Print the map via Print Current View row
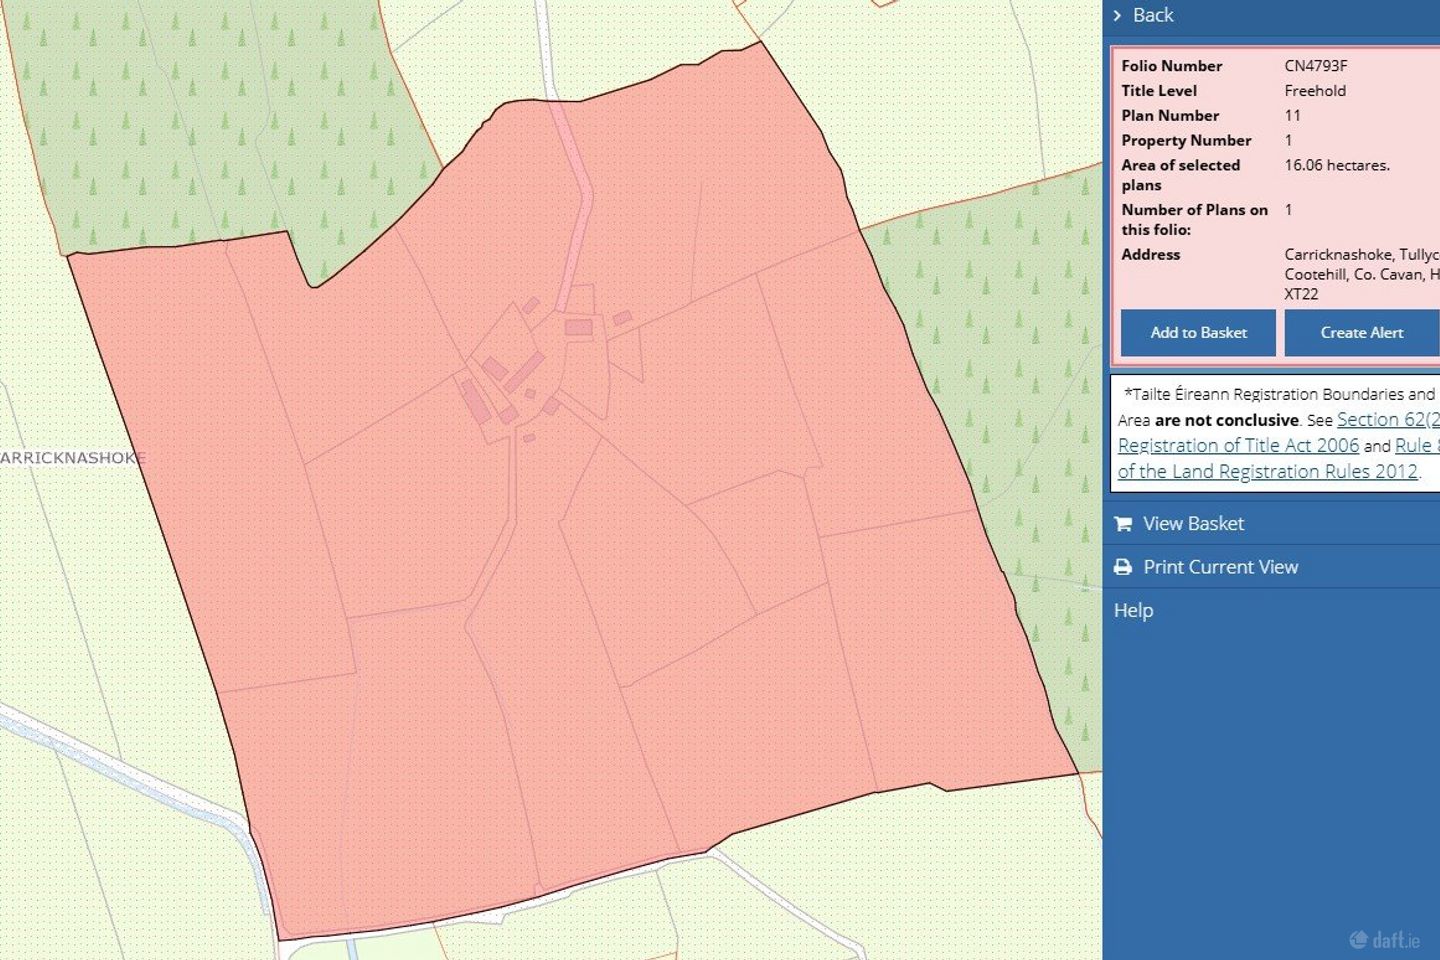The height and width of the screenshot is (960, 1440). [1221, 566]
